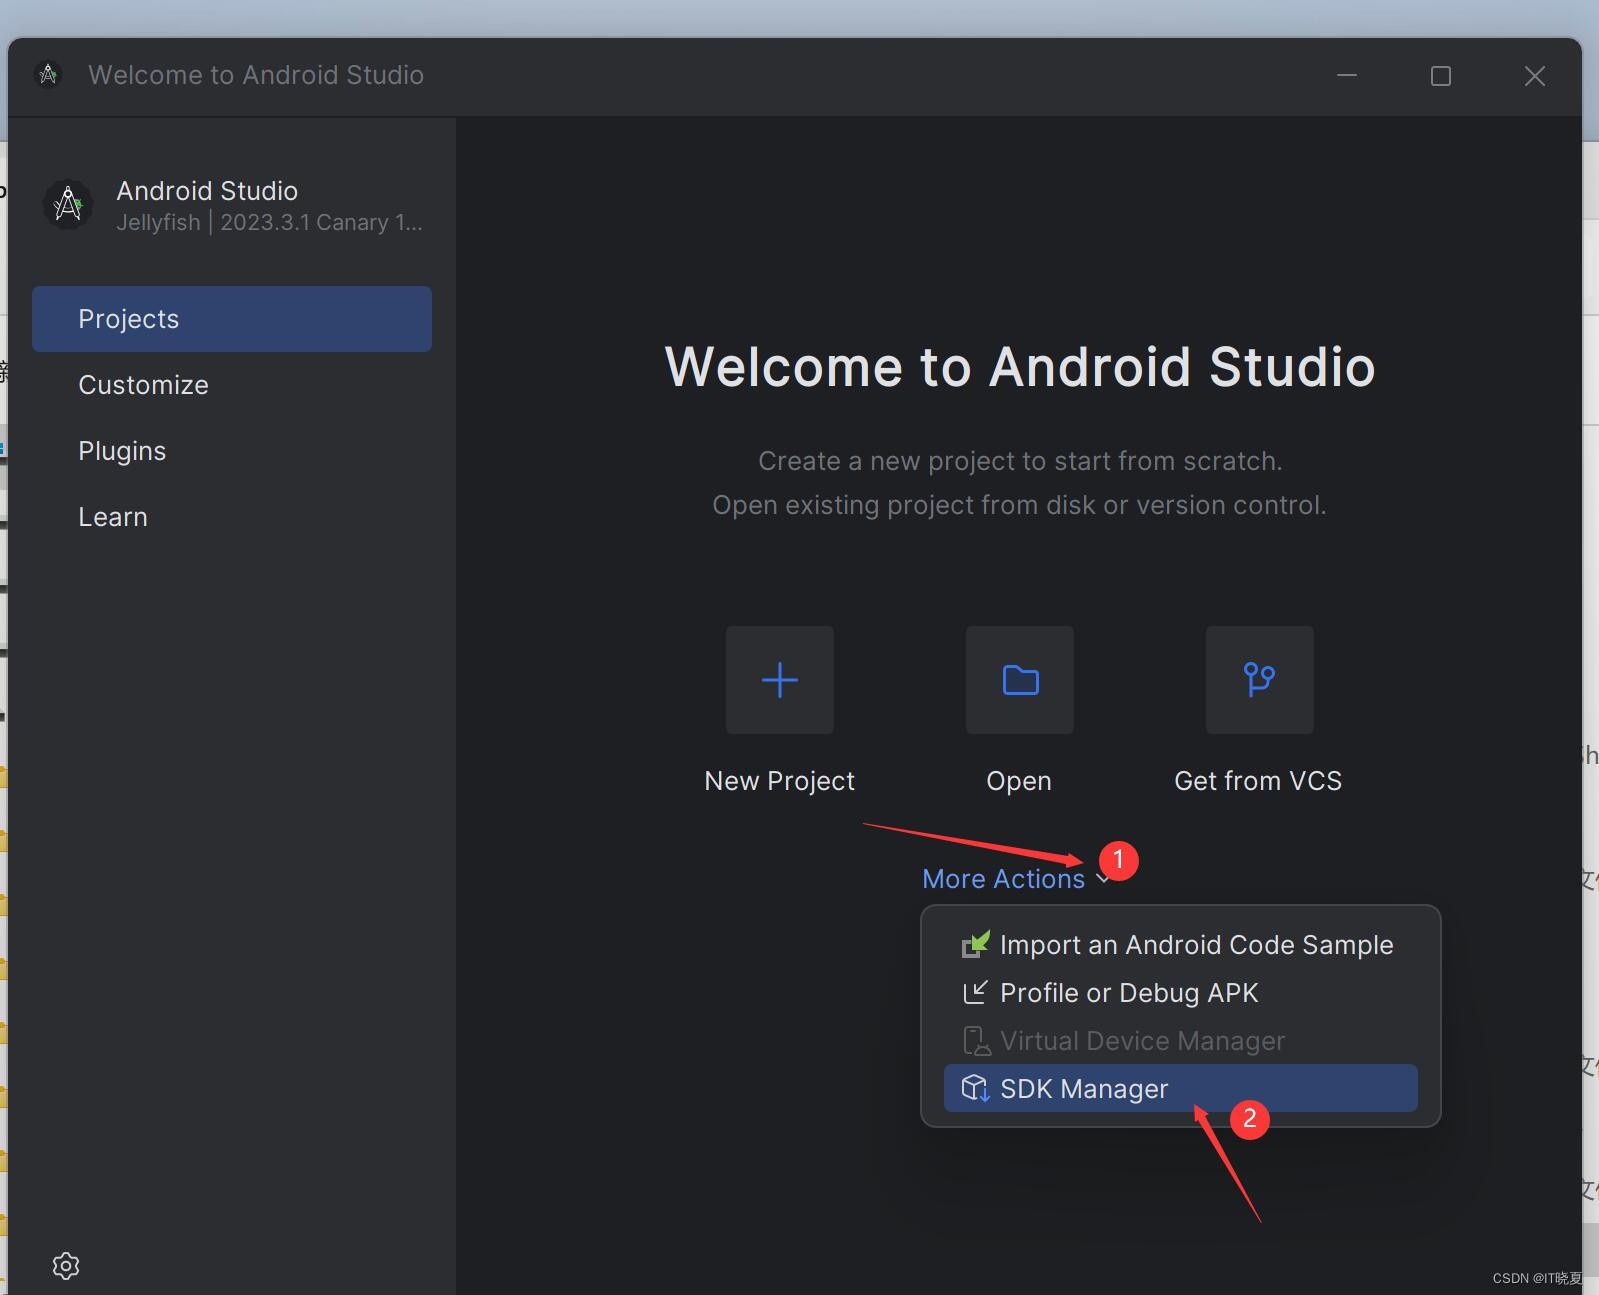Click 'Create a new project to start' text
The image size is (1599, 1295).
pos(1020,461)
